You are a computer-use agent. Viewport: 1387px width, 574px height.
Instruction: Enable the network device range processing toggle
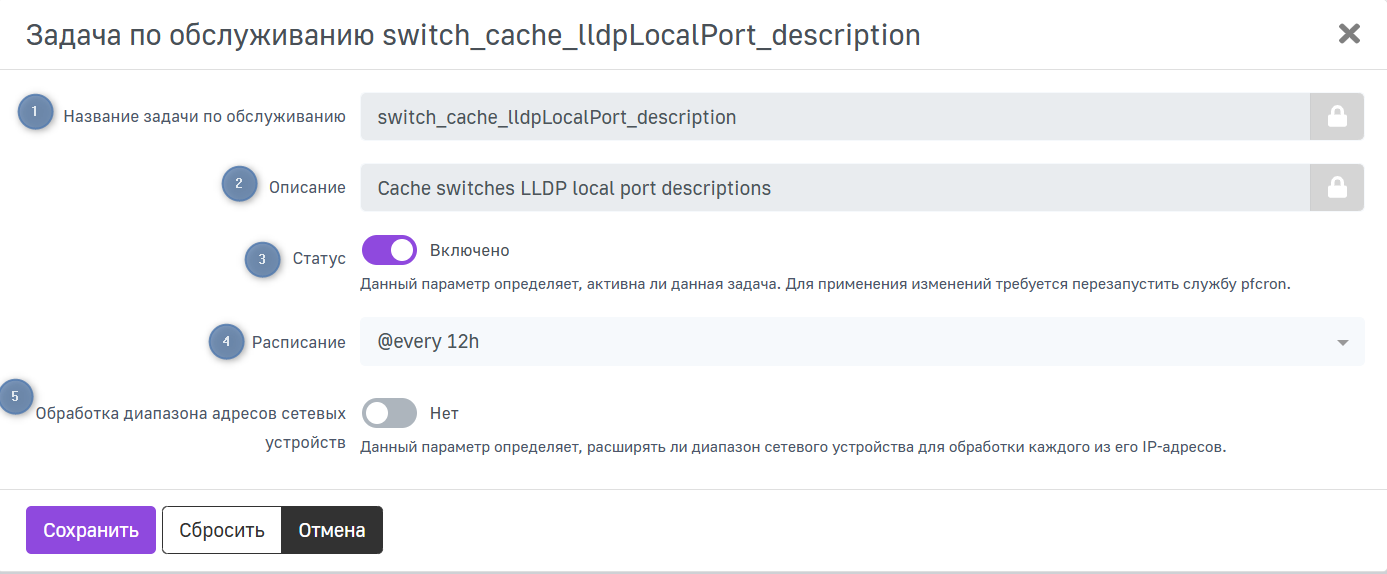click(x=389, y=412)
